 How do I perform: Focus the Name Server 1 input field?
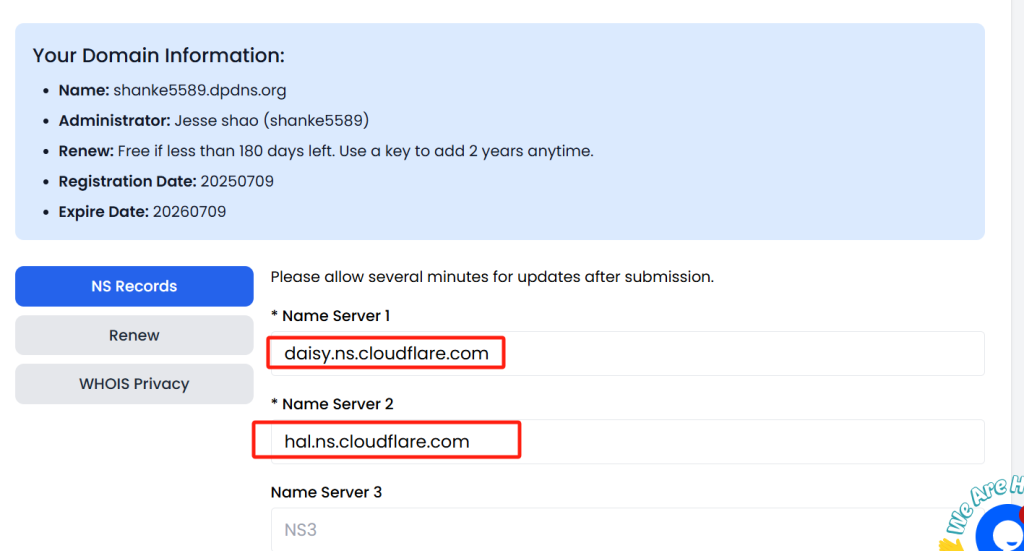click(x=626, y=354)
